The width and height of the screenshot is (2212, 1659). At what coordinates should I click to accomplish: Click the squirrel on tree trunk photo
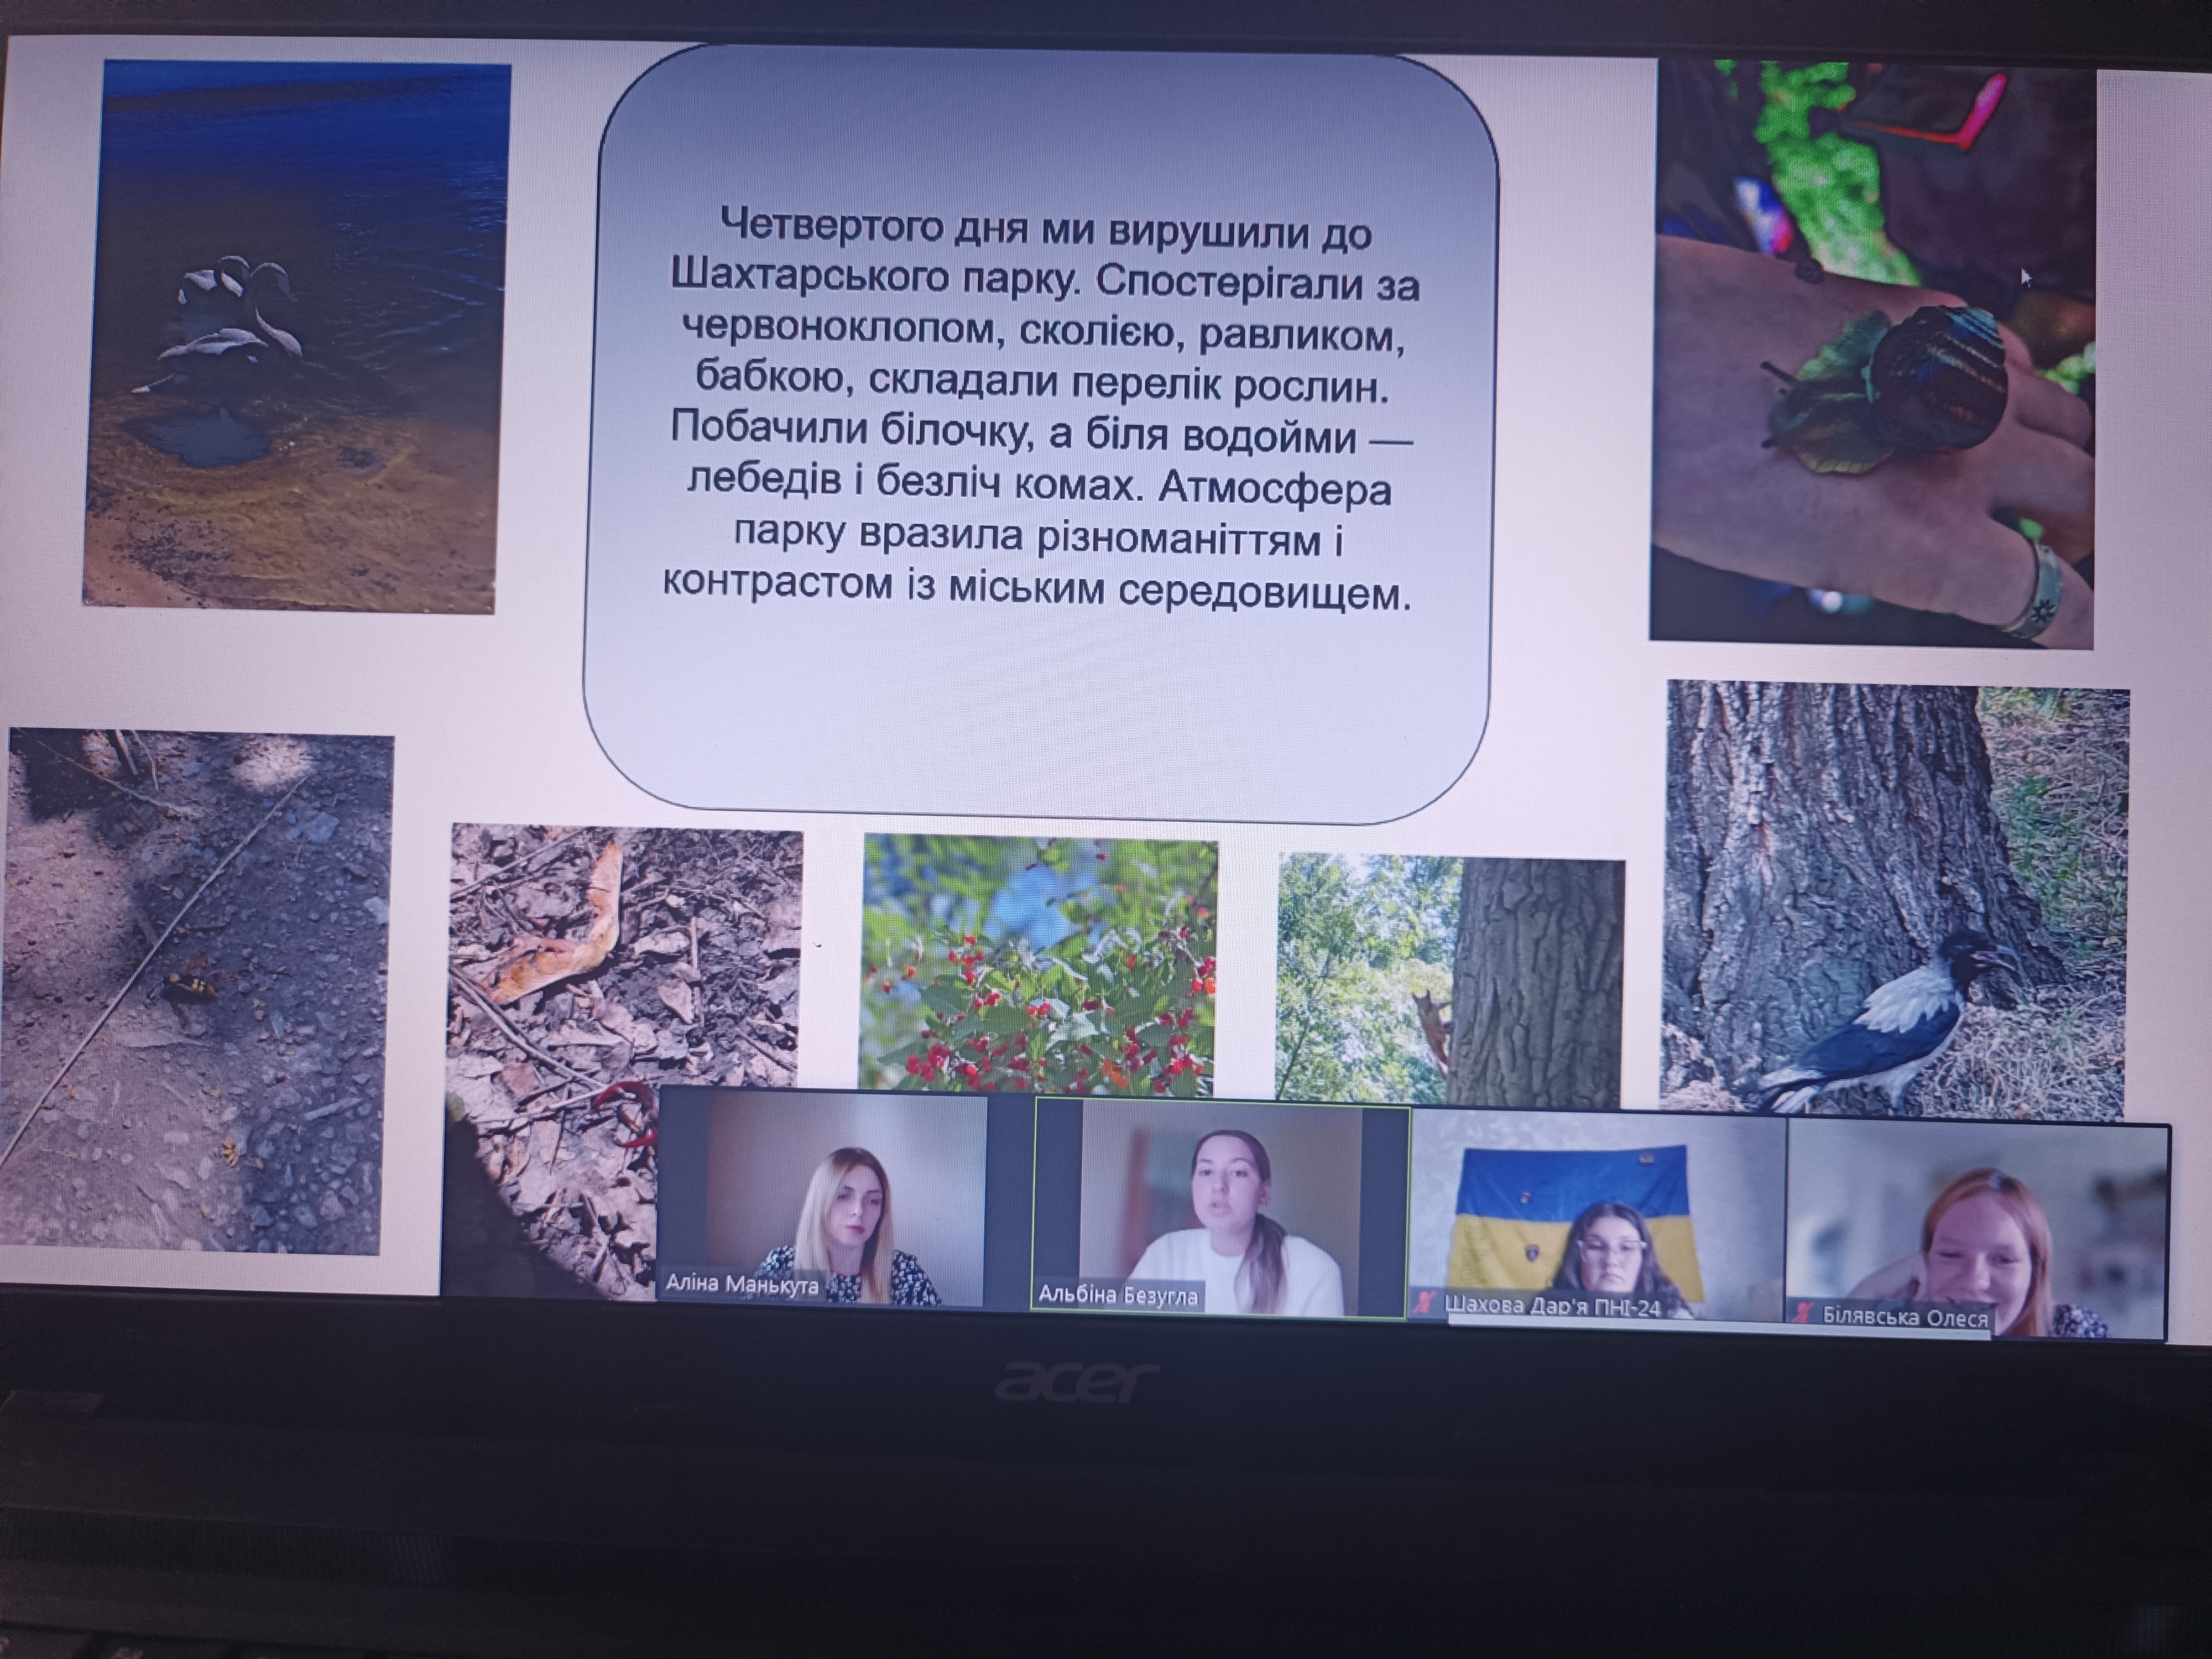point(1449,980)
